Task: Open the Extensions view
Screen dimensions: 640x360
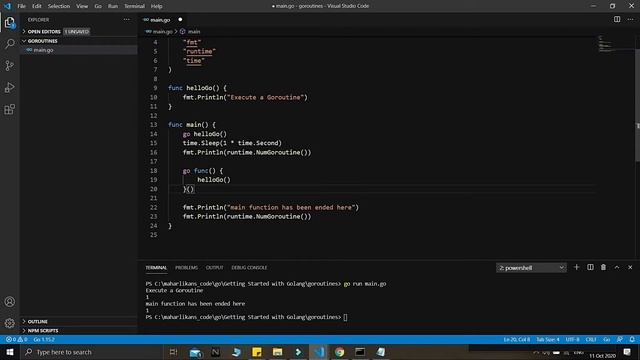Action: point(9,109)
